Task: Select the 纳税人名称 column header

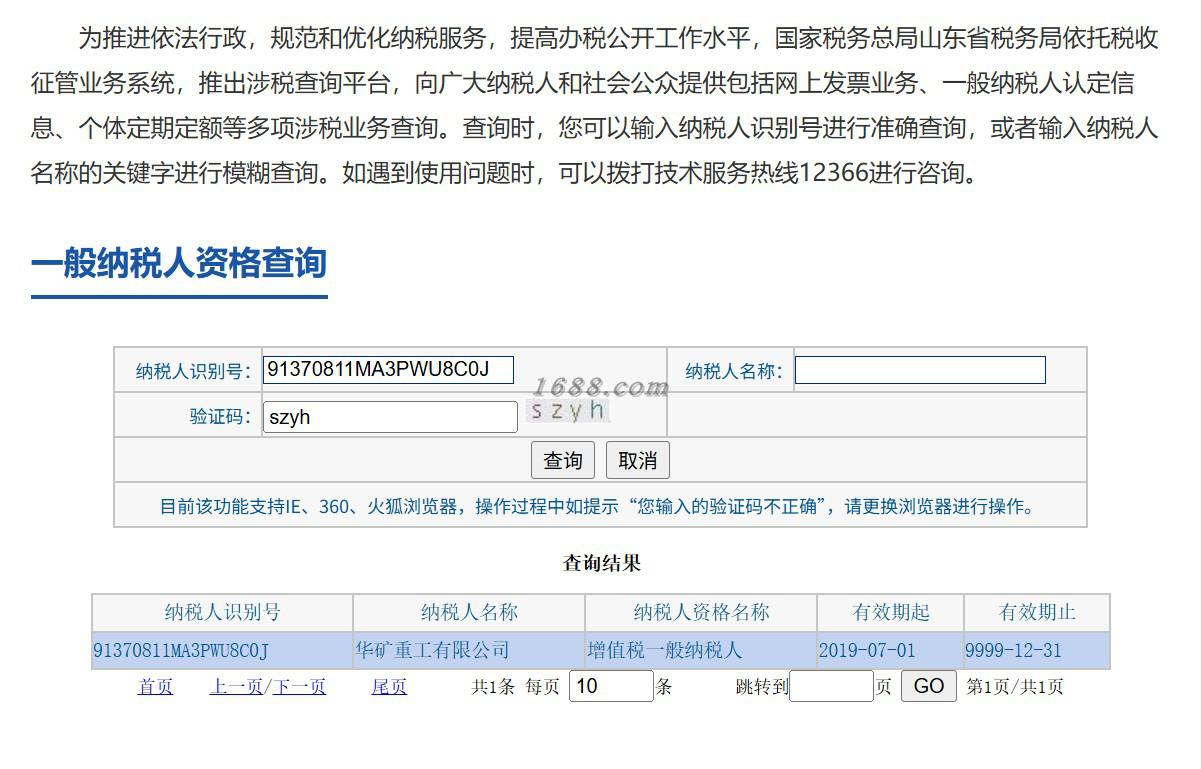Action: pos(469,612)
